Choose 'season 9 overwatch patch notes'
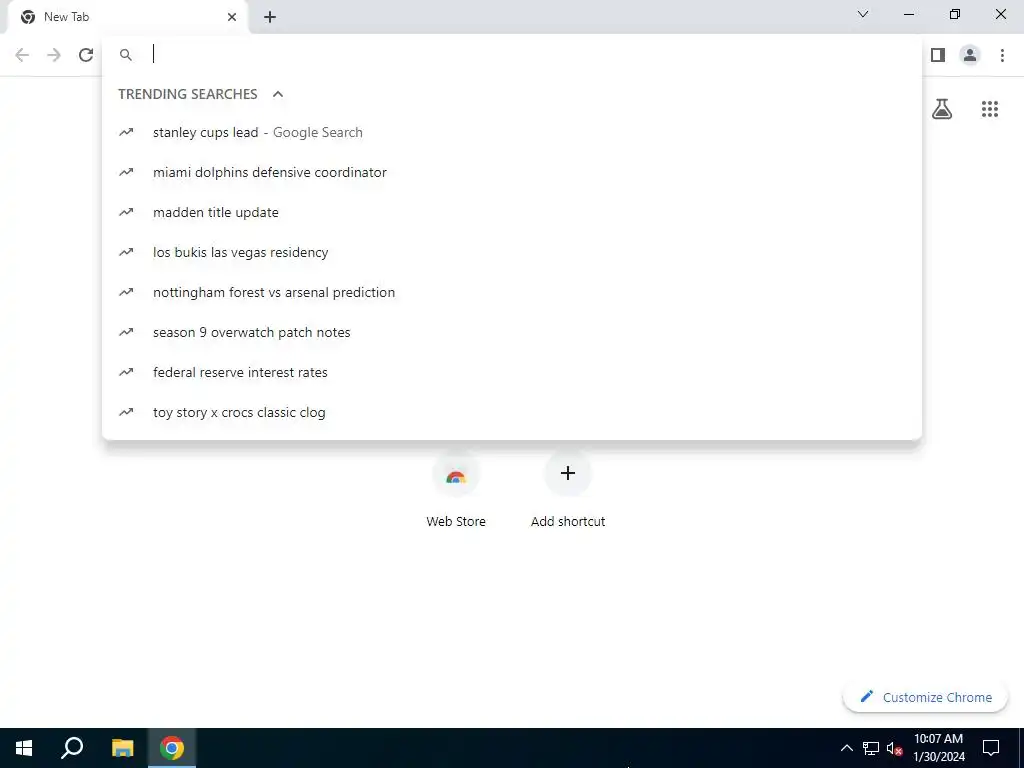 click(x=512, y=332)
